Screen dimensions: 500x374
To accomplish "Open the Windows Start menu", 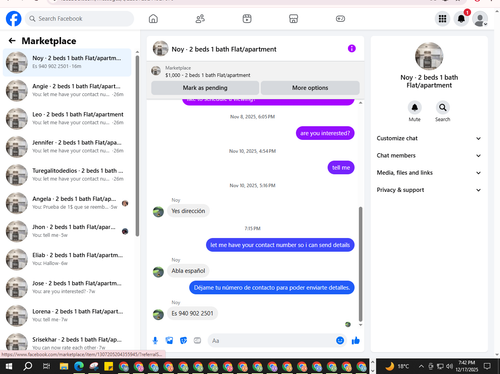I will coord(9,366).
